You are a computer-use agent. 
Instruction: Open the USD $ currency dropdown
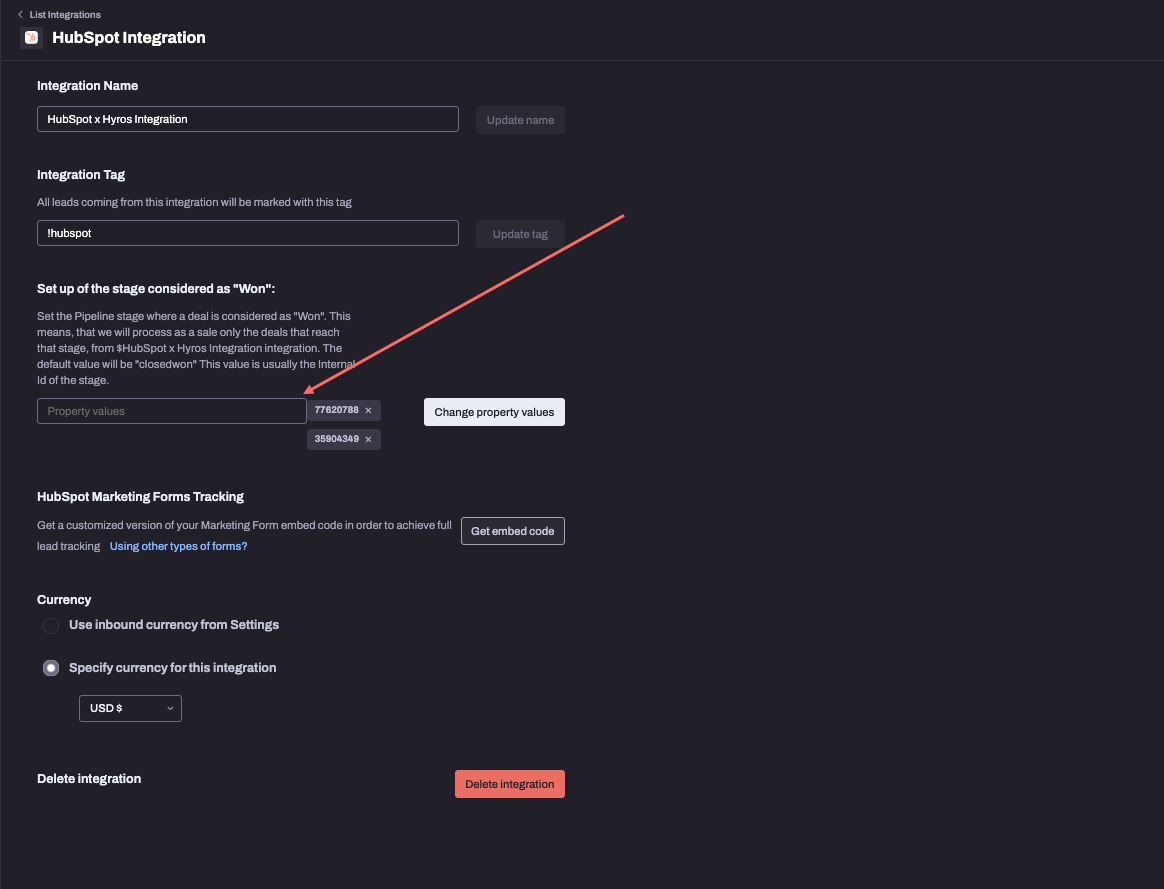pyautogui.click(x=130, y=708)
